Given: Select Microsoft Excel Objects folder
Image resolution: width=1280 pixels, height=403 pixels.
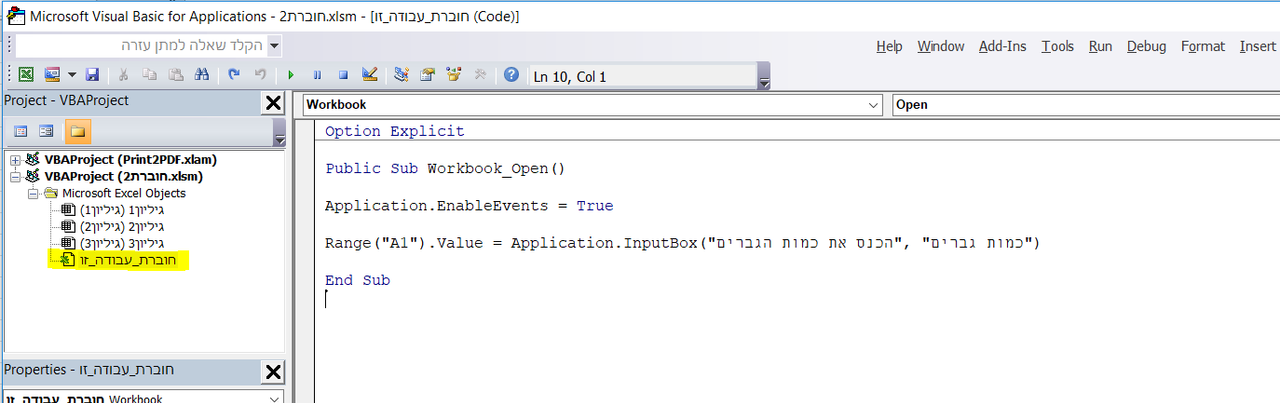Looking at the screenshot, I should tap(123, 193).
